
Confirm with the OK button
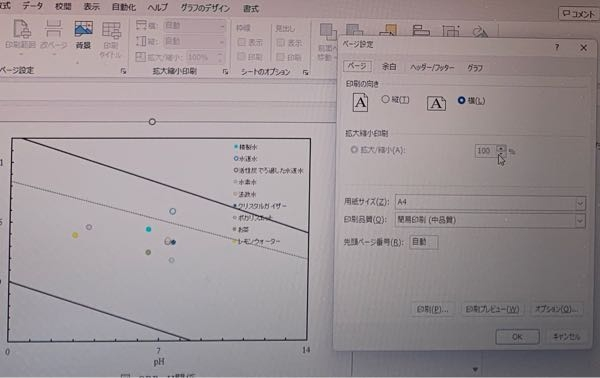[517, 337]
